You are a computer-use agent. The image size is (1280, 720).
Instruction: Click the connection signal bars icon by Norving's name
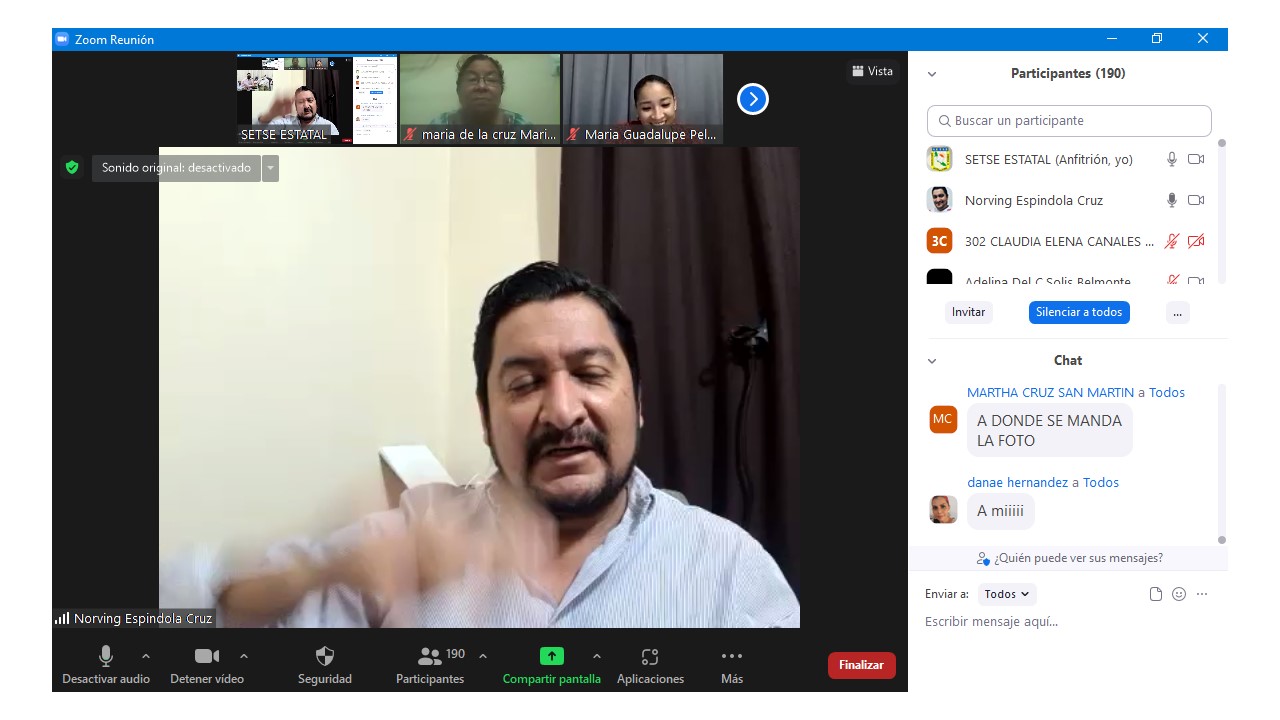point(62,619)
